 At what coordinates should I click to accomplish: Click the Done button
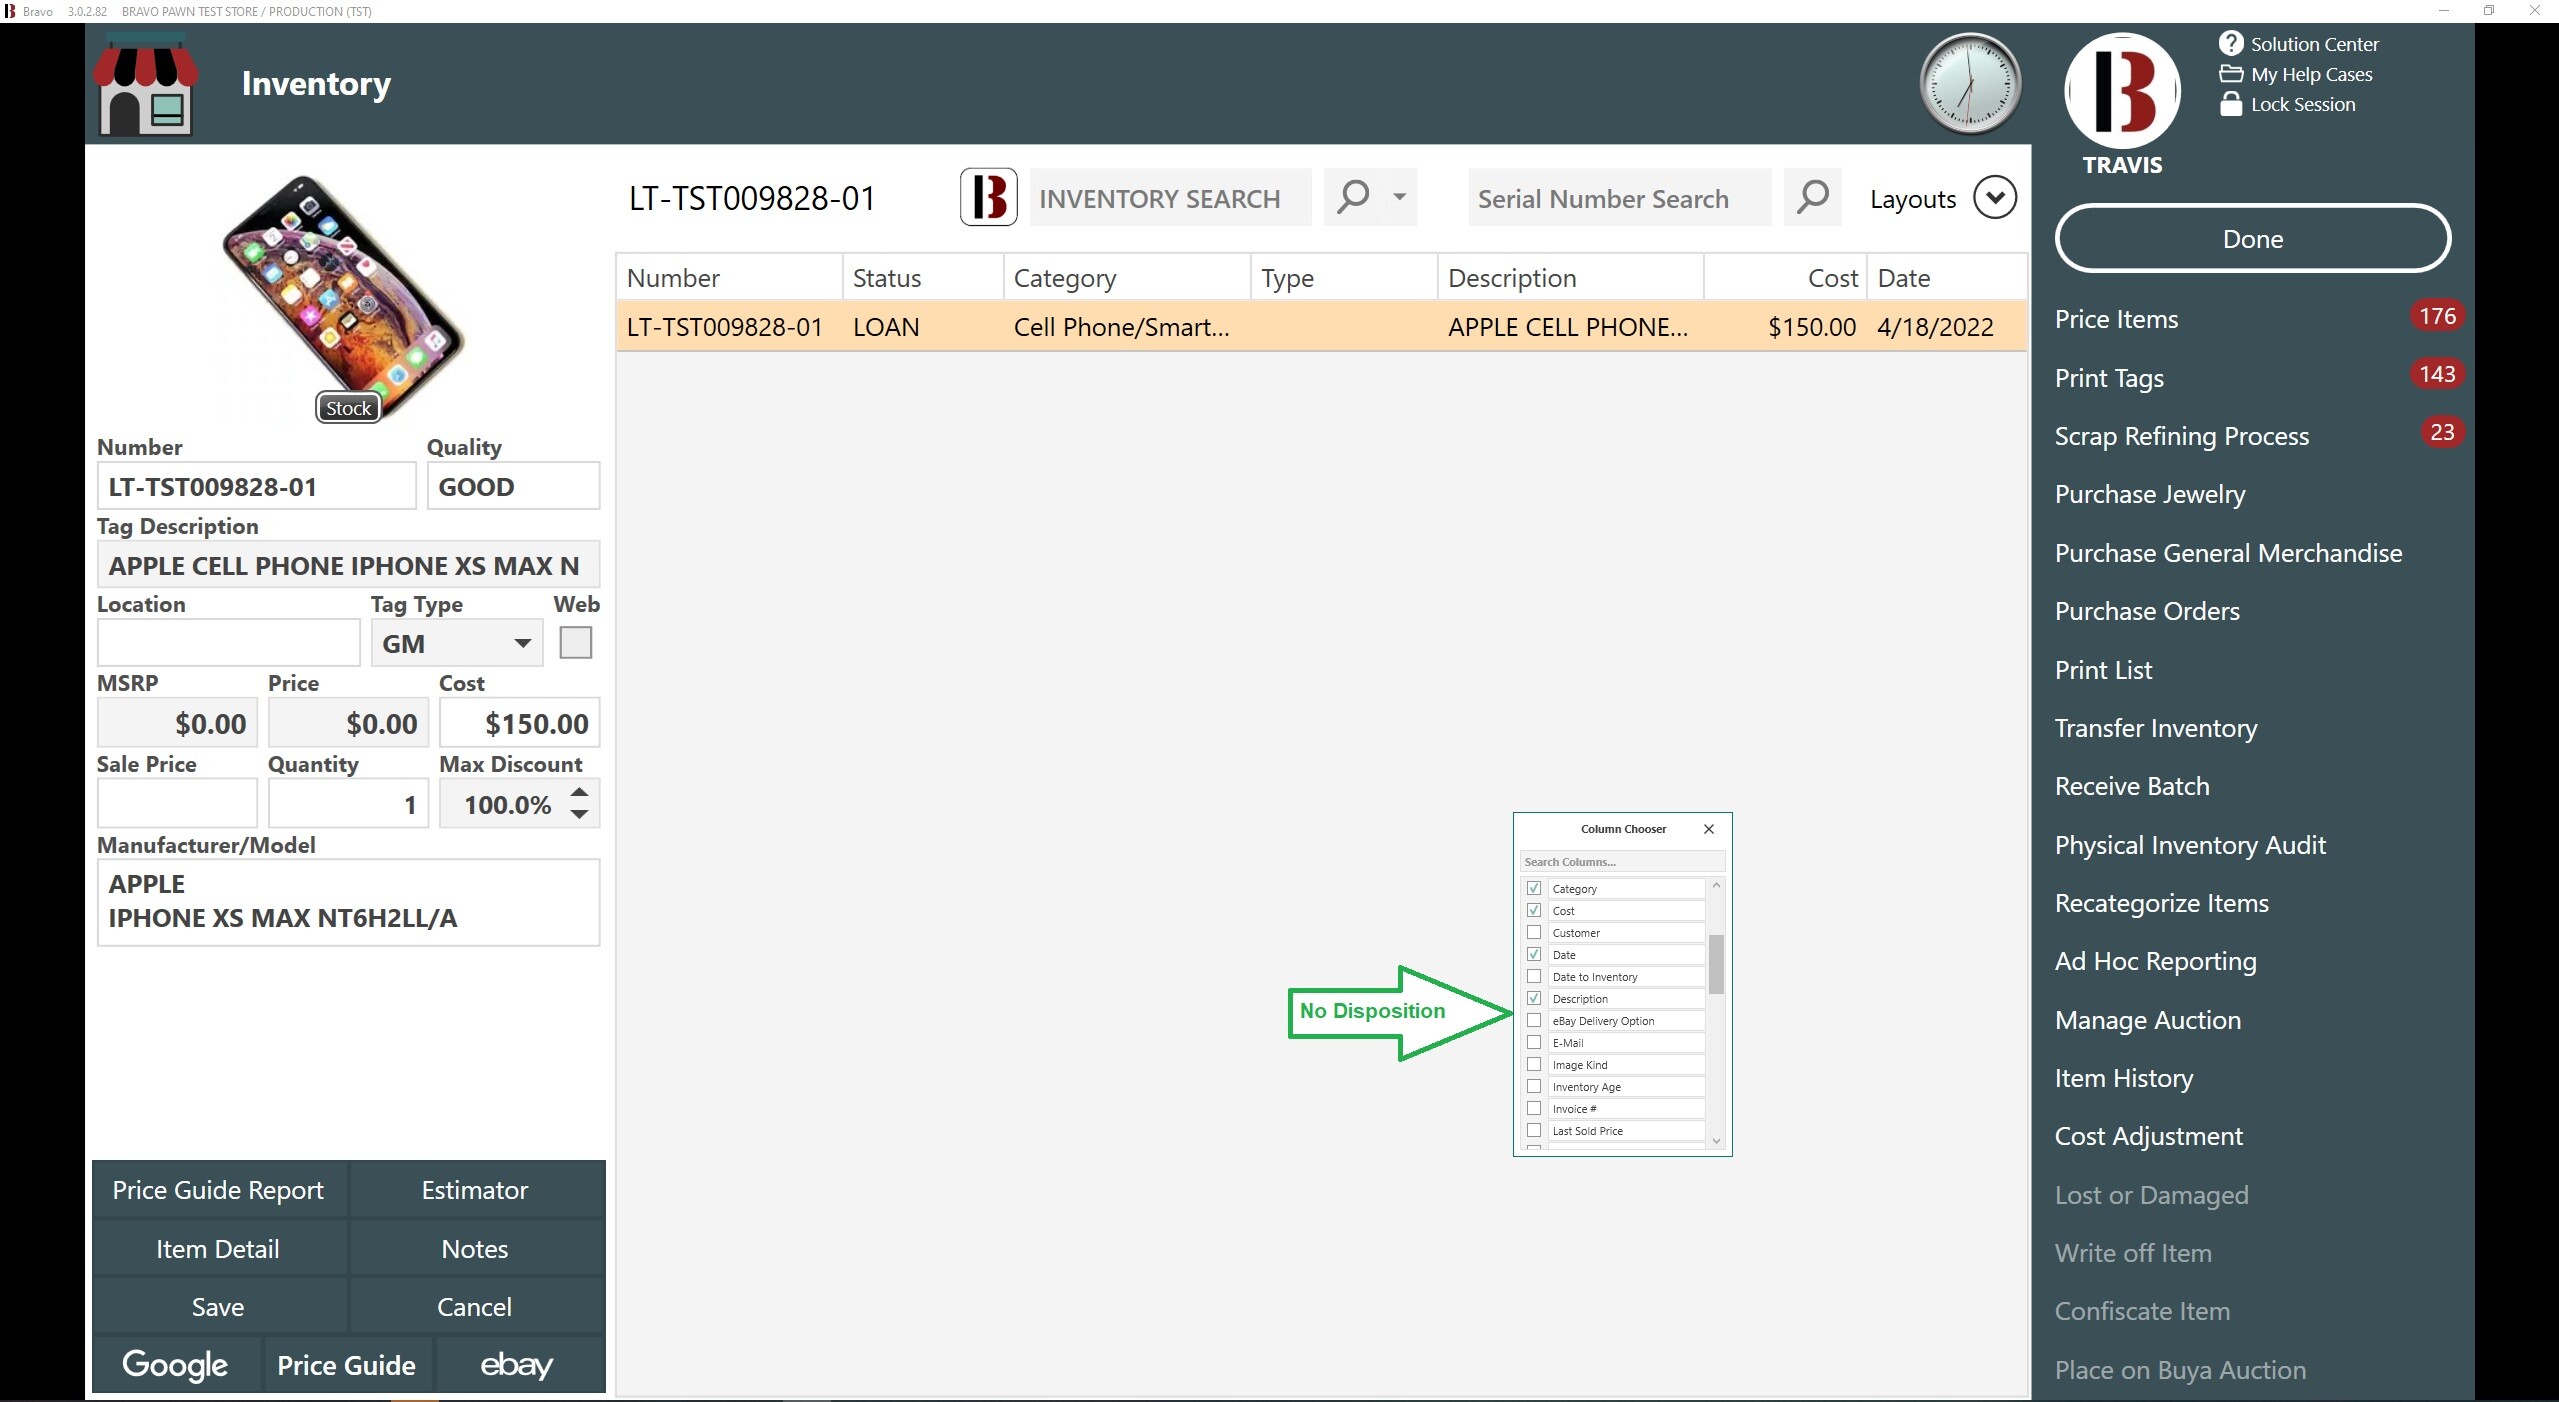(2252, 238)
